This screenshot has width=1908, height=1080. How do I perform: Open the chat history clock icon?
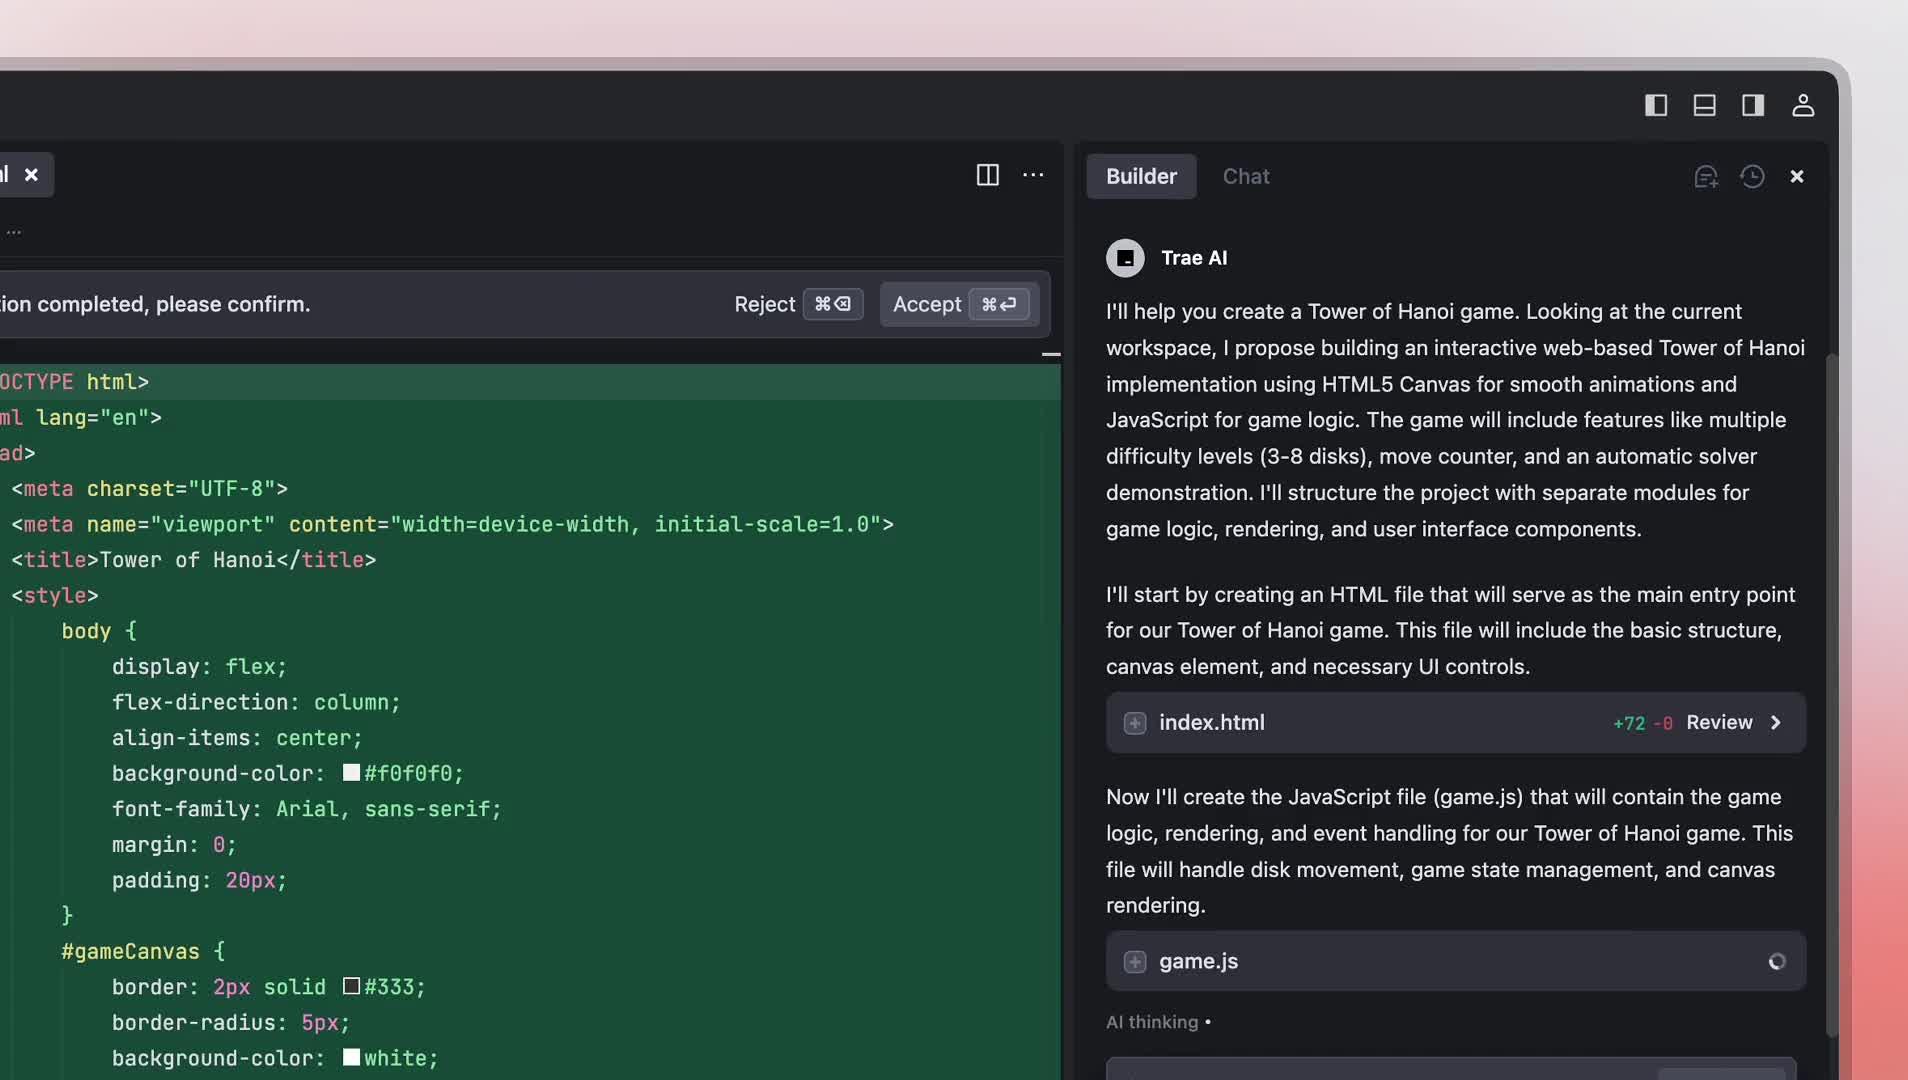1752,177
